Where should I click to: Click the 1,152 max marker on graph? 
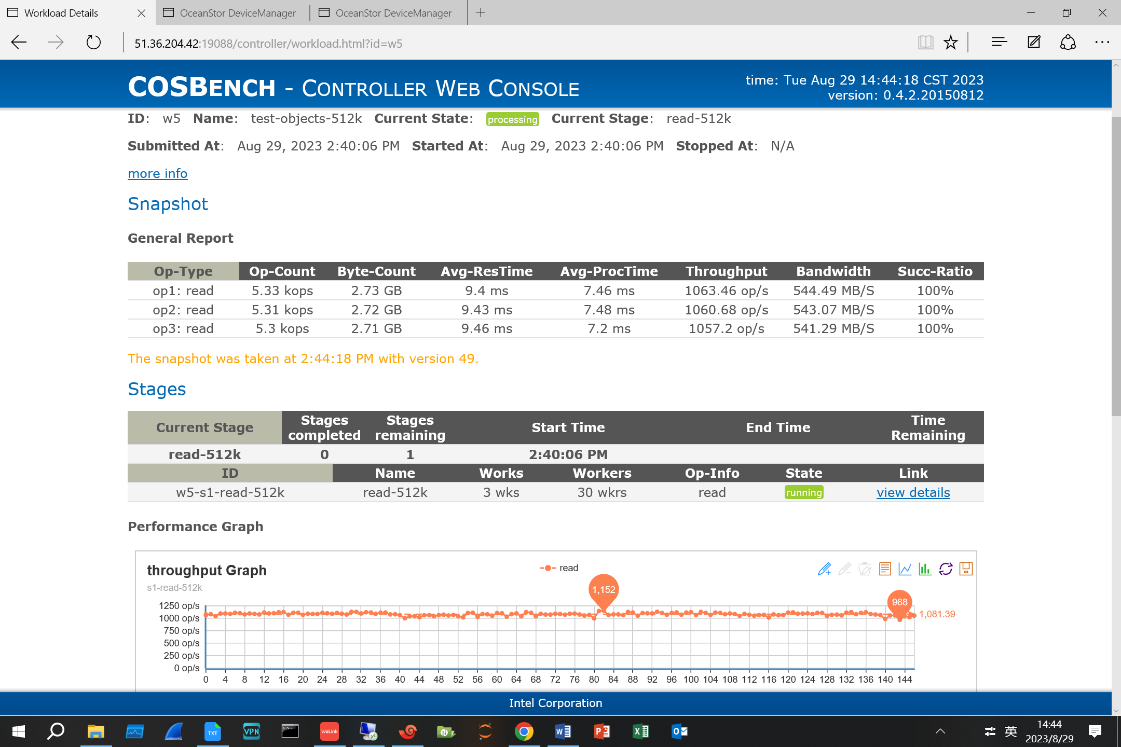pos(603,590)
